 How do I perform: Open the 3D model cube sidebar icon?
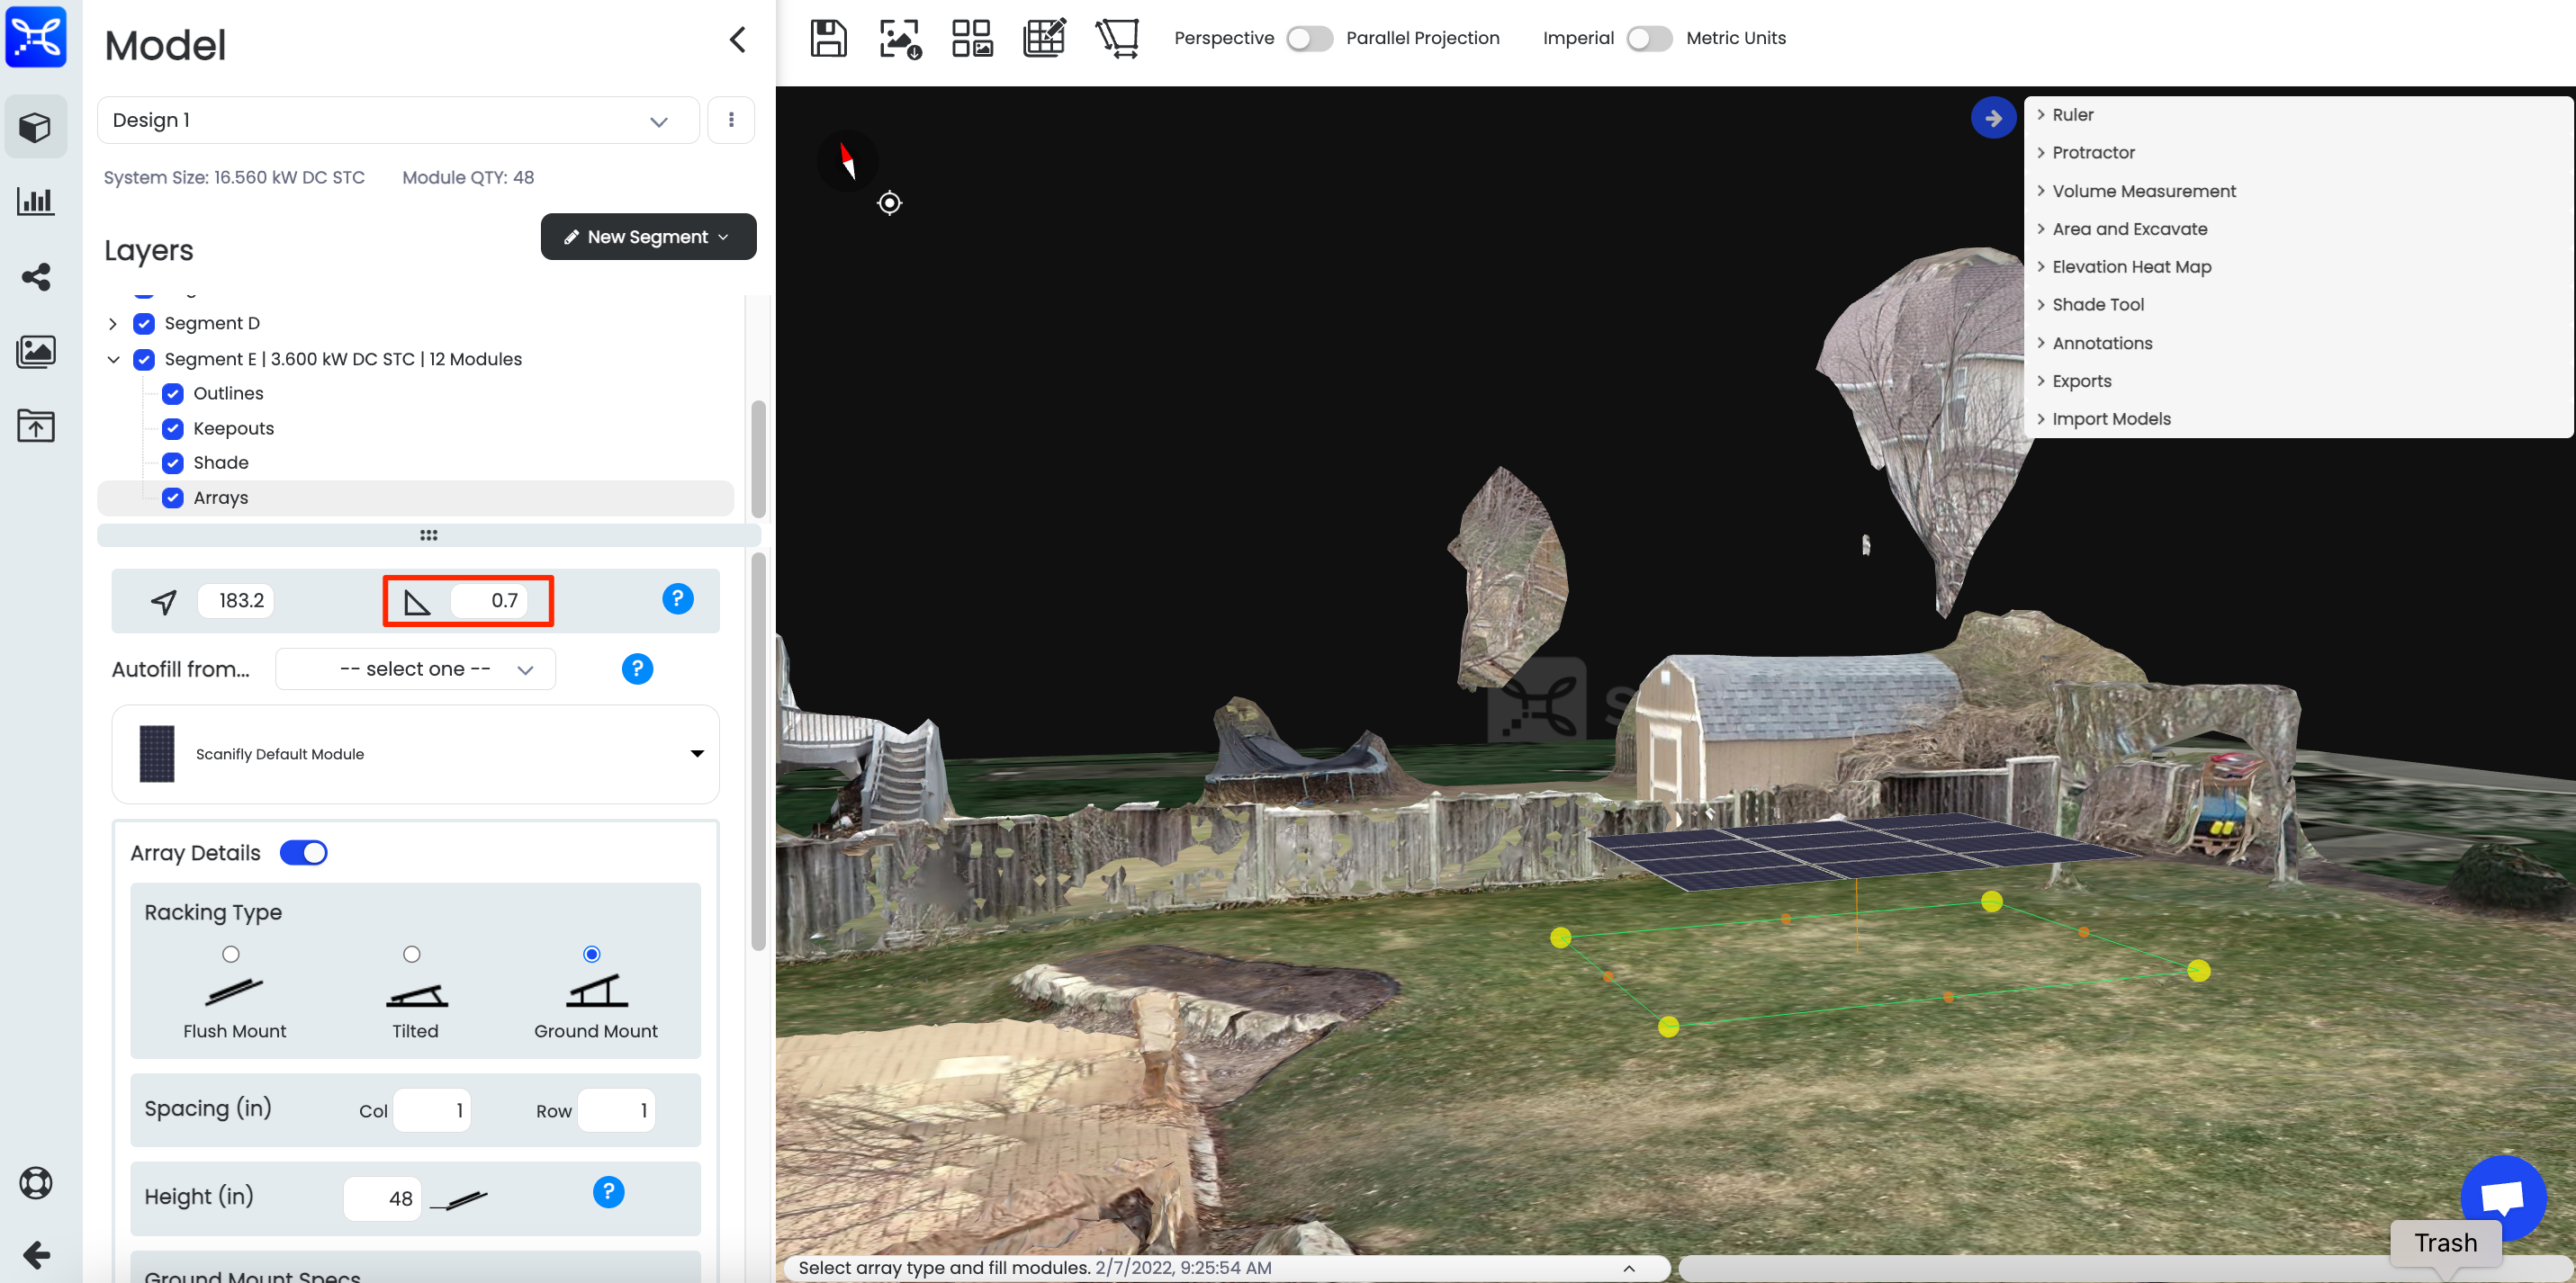[x=36, y=127]
